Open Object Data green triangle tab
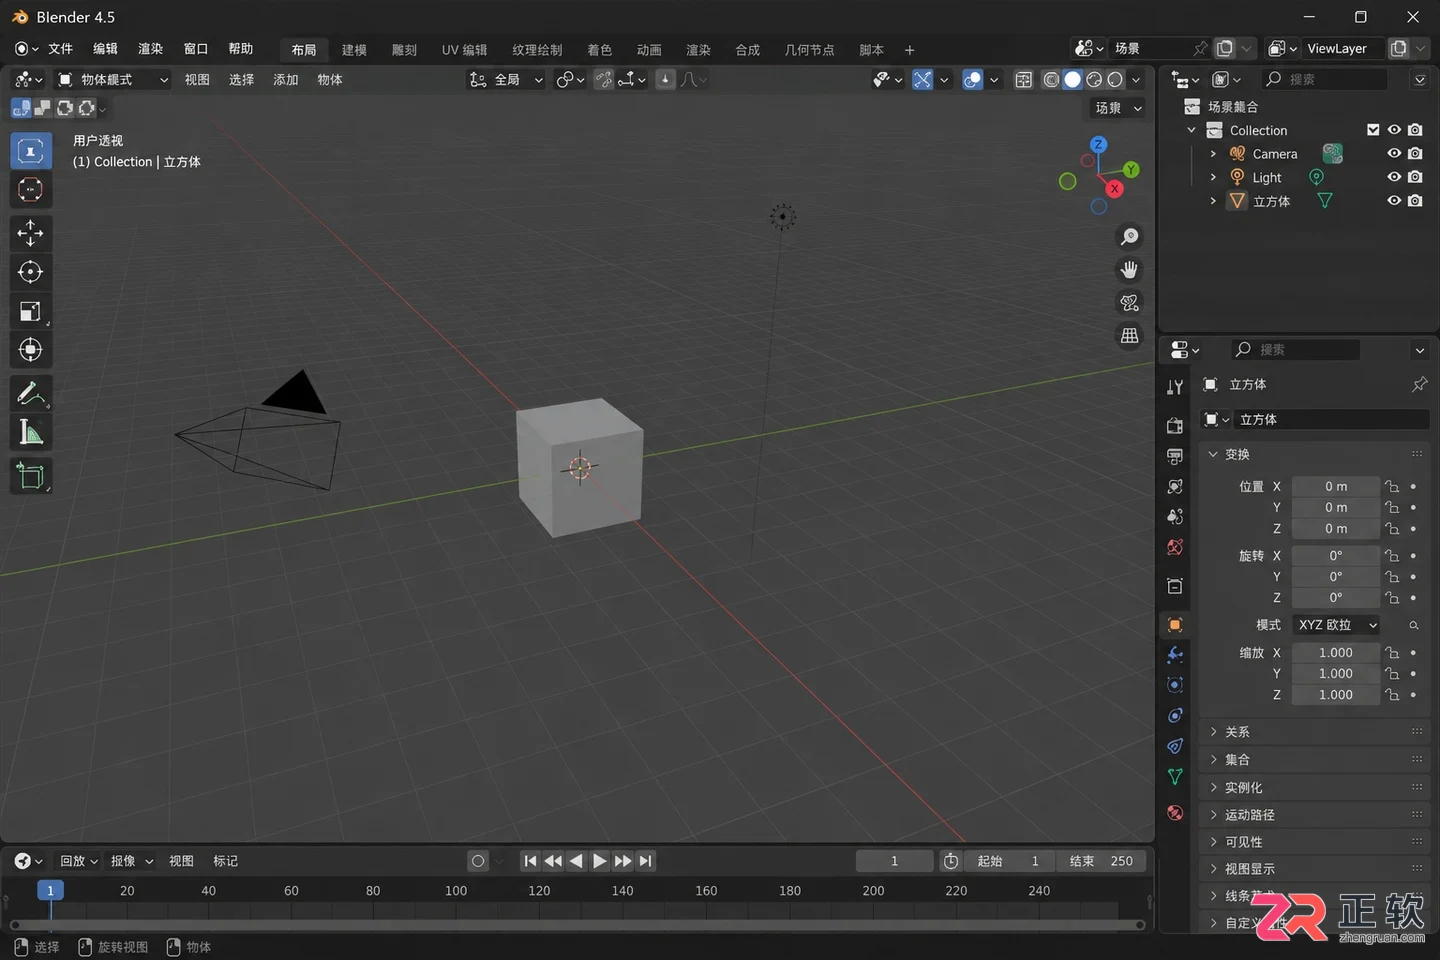 click(1175, 777)
